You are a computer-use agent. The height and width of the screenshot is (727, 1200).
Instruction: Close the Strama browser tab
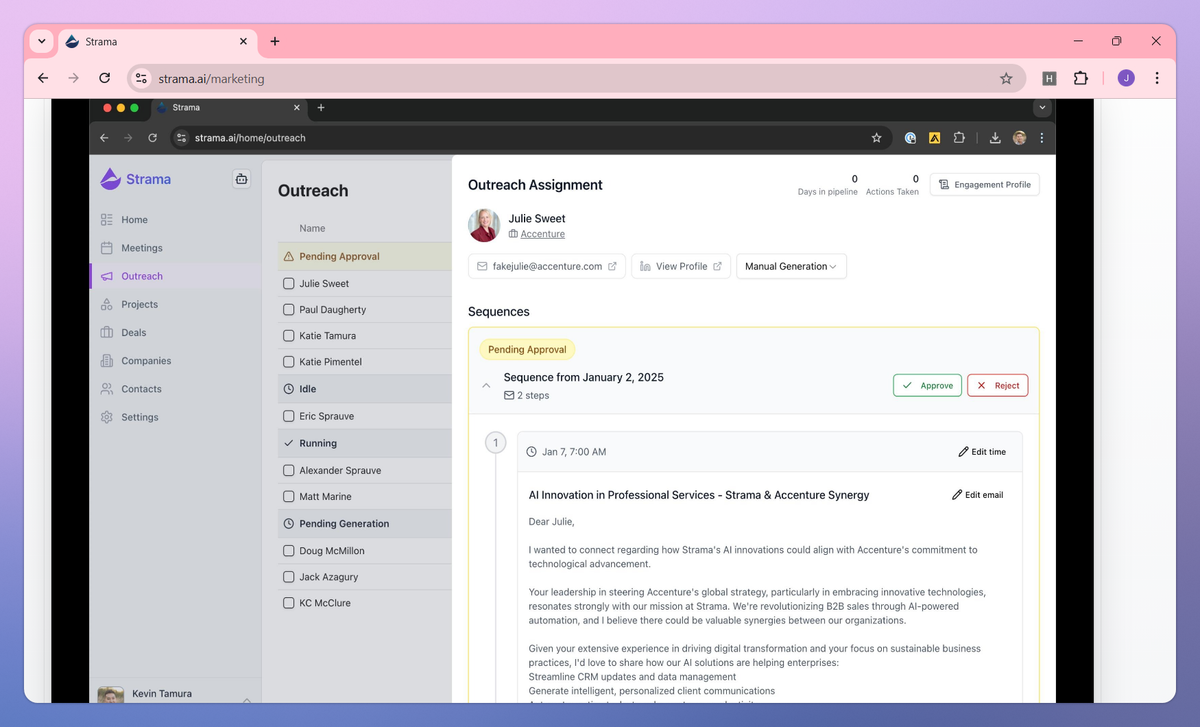[243, 42]
